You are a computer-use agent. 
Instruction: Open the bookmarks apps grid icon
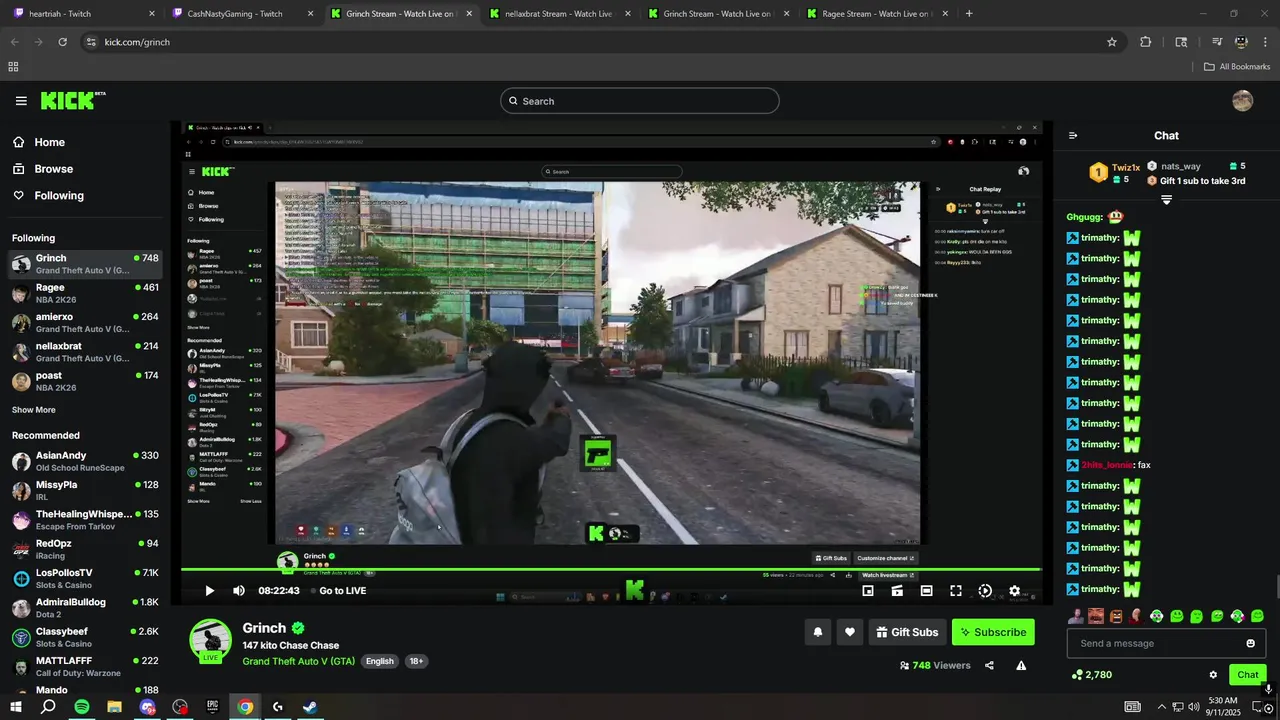click(13, 67)
